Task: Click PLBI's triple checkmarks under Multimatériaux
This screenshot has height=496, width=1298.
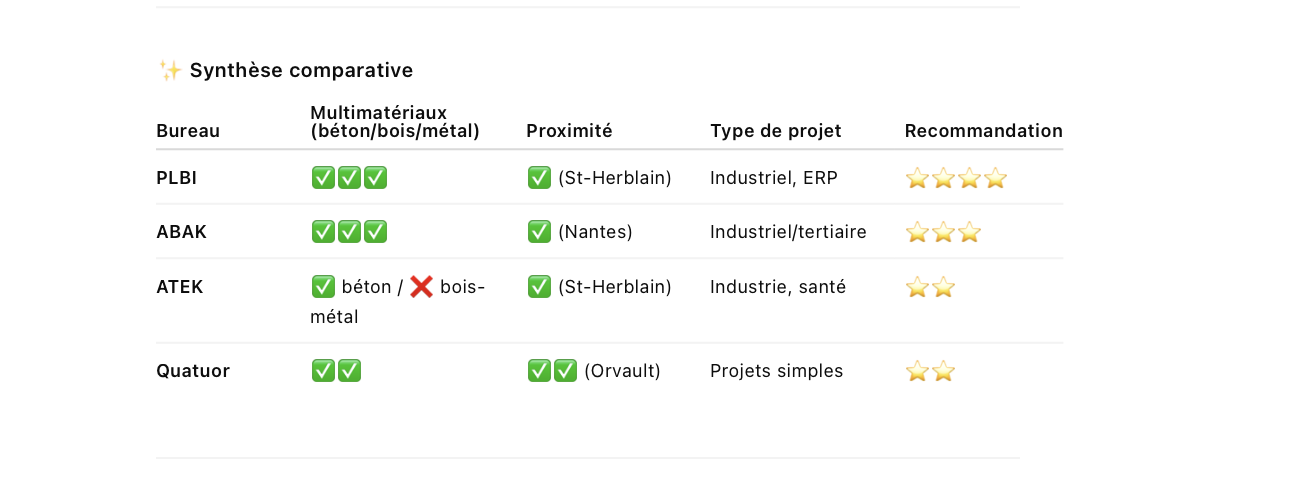Action: [x=349, y=179]
